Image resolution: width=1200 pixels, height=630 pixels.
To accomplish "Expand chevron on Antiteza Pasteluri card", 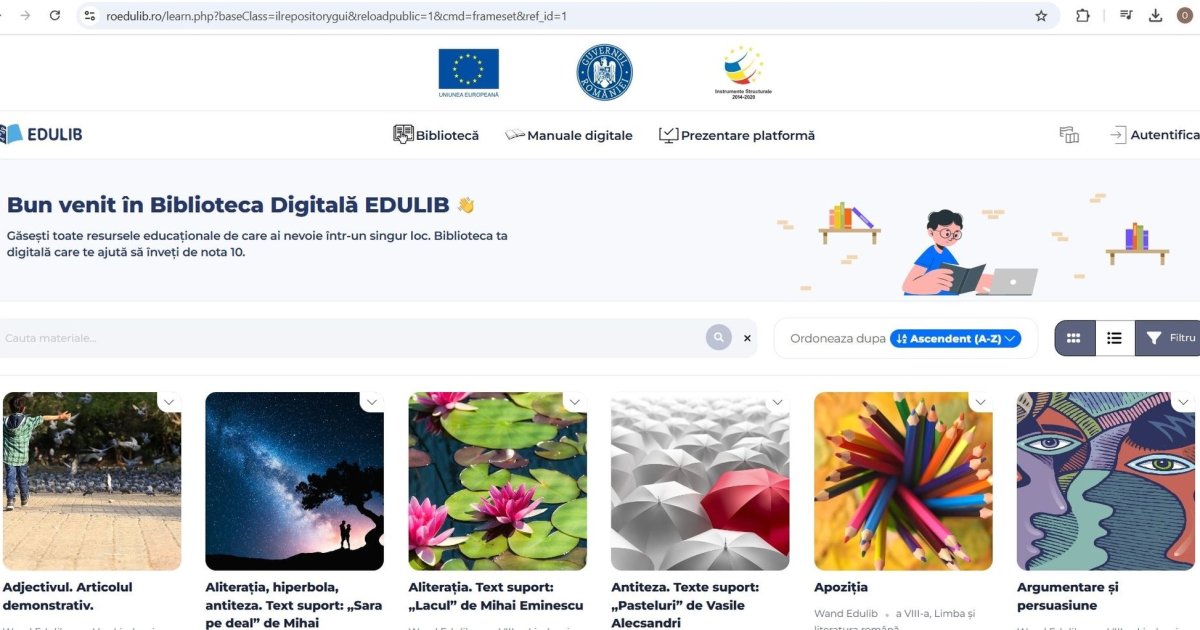I will (x=778, y=402).
